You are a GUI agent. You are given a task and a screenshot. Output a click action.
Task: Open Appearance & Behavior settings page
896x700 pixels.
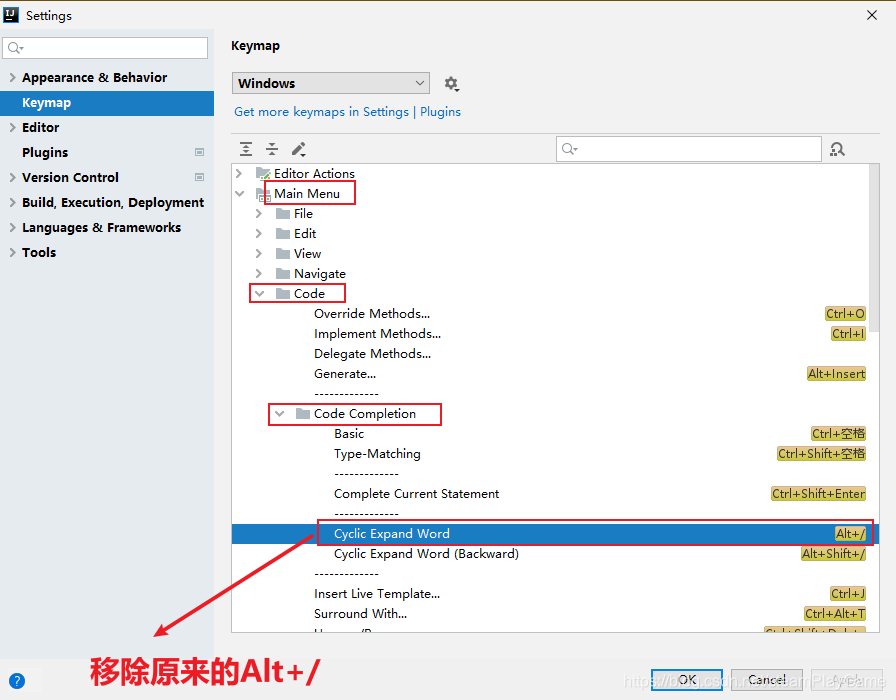pos(94,77)
